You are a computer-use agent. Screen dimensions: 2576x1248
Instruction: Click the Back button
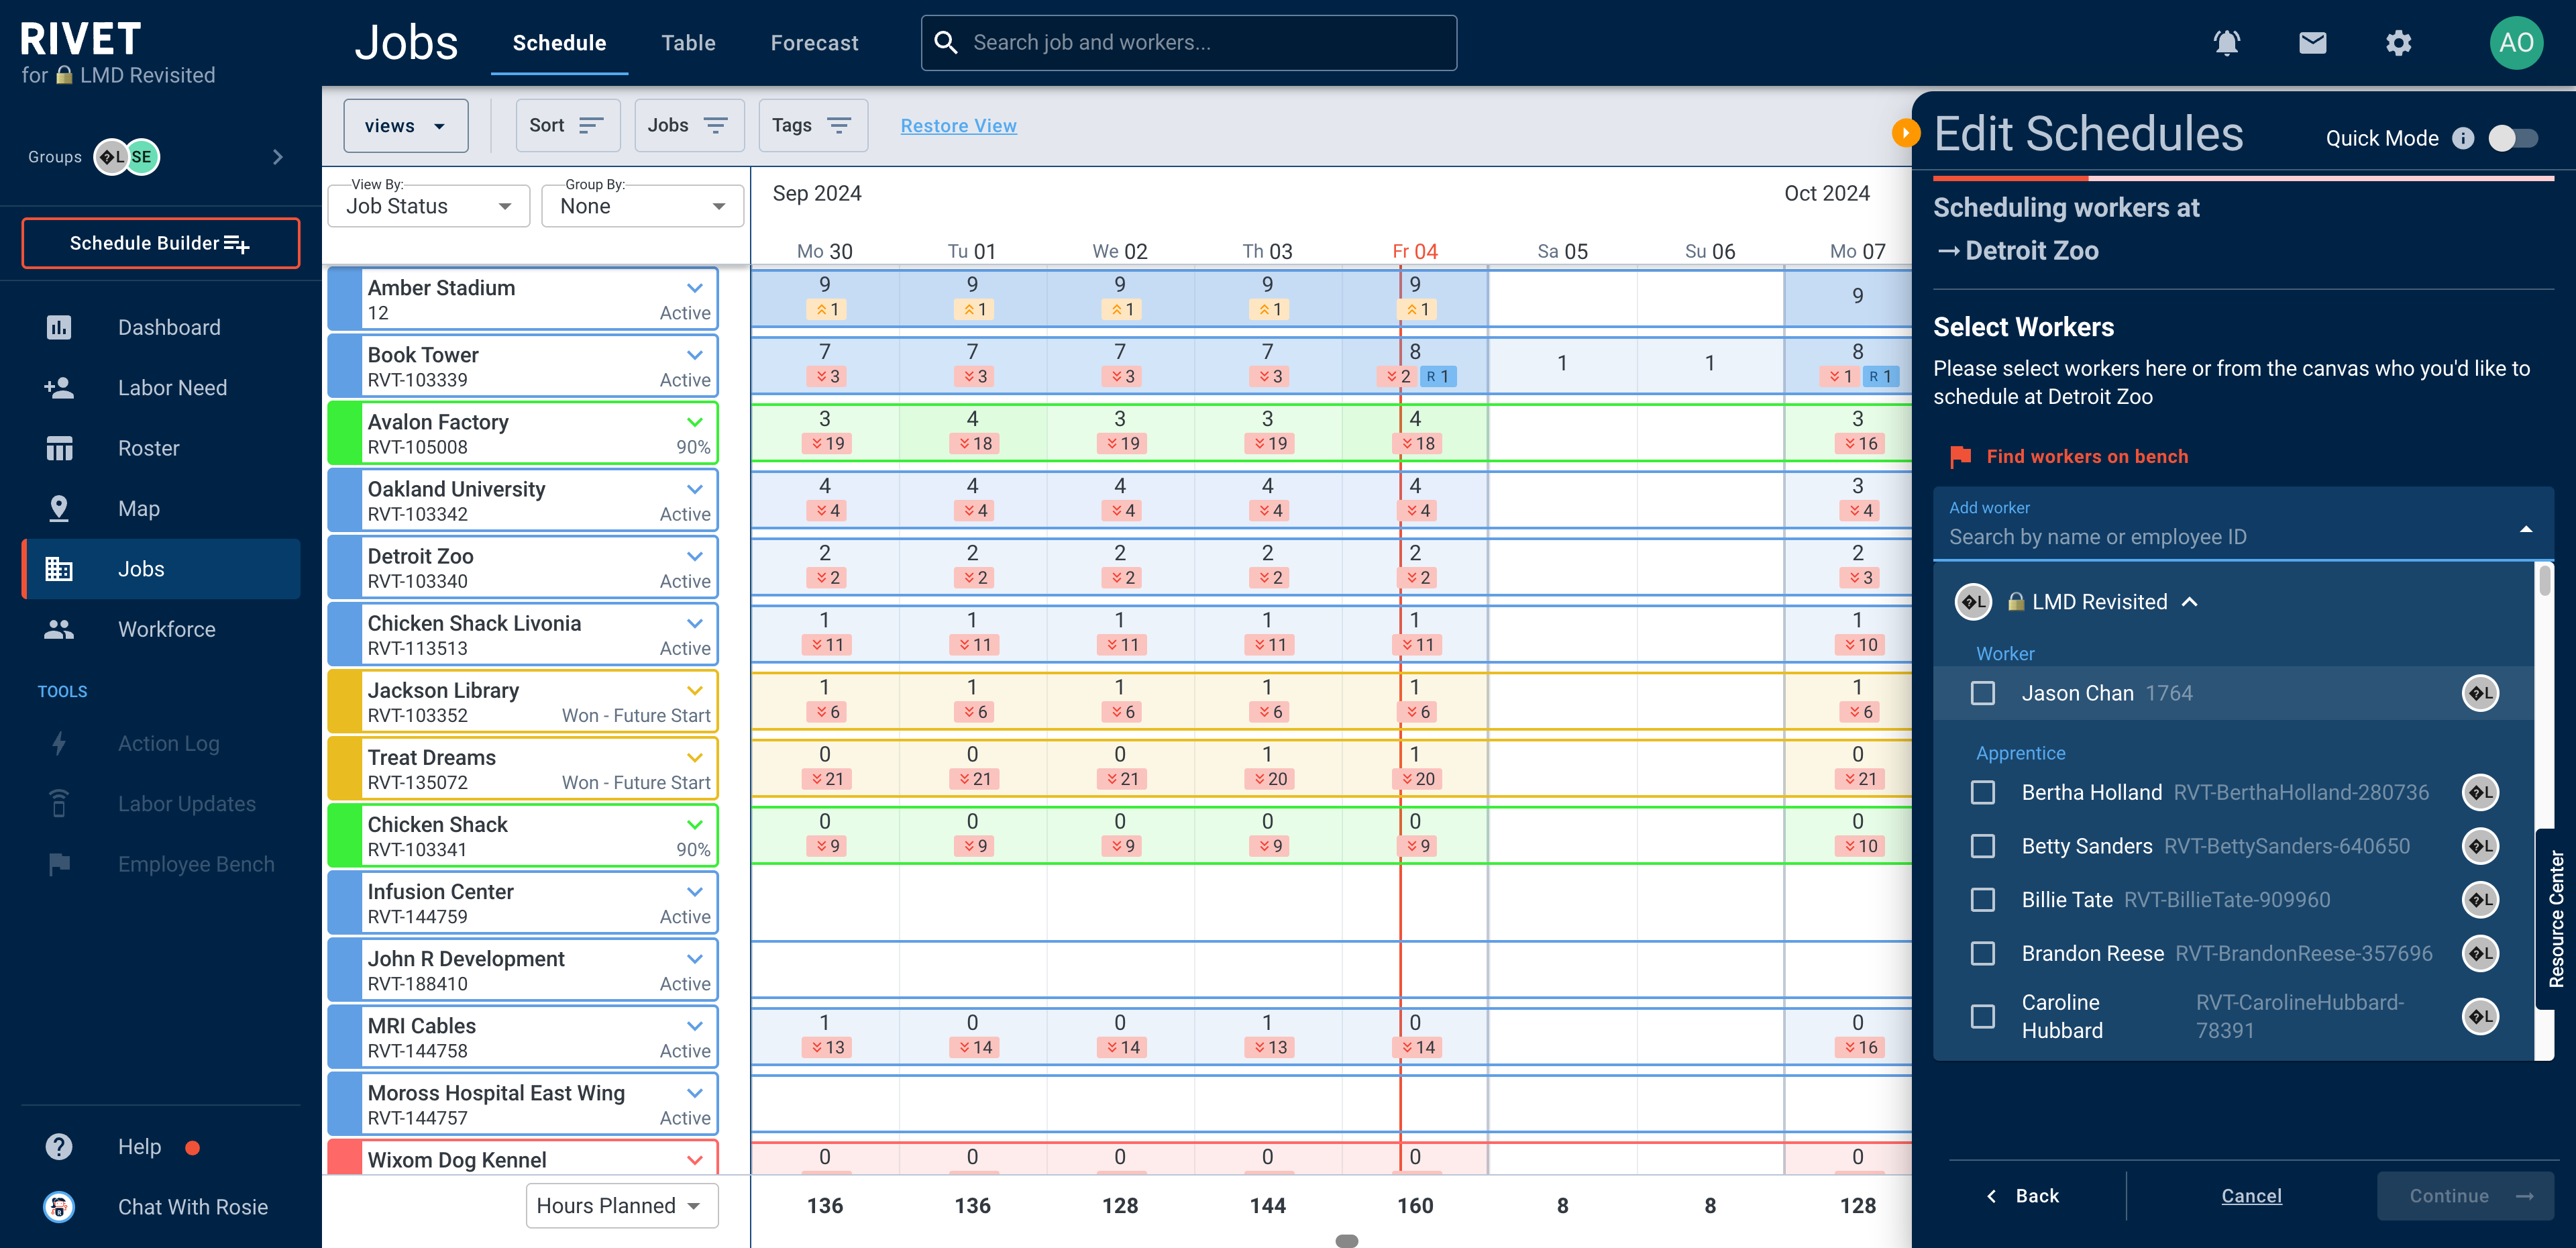pyautogui.click(x=2022, y=1195)
